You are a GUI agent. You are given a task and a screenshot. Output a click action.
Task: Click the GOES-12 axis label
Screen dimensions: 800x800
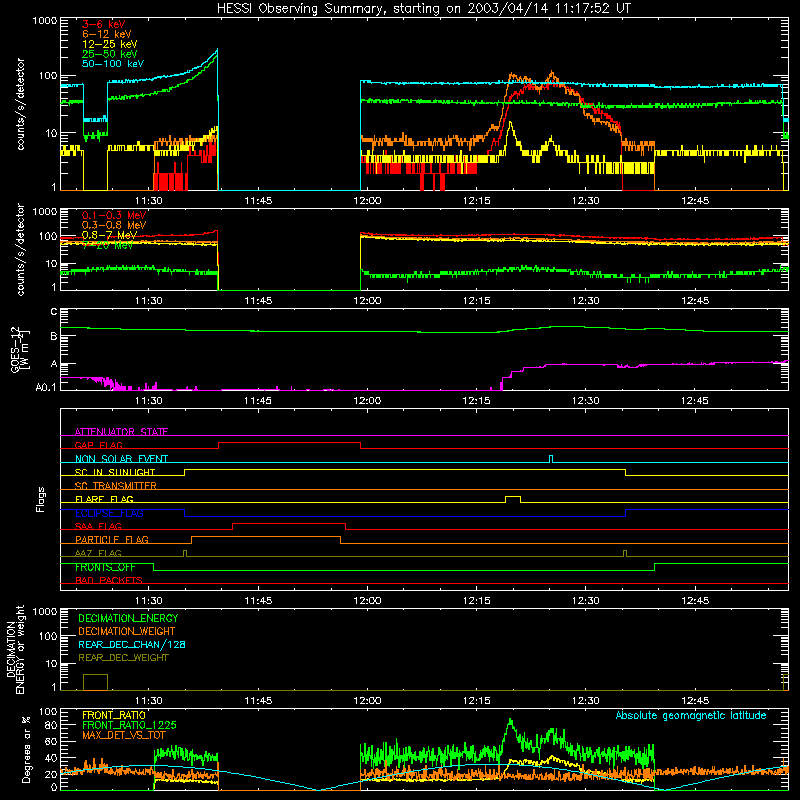click(x=20, y=349)
